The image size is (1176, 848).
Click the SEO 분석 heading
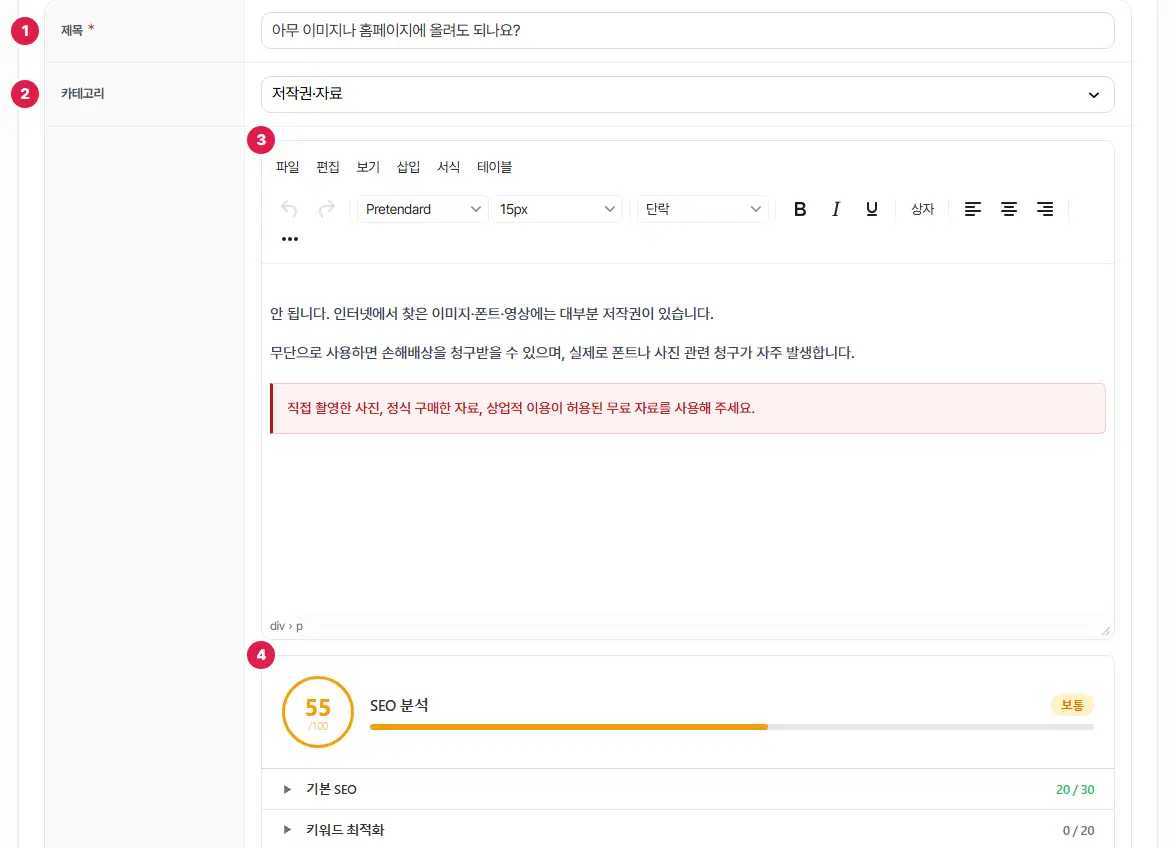coord(399,706)
